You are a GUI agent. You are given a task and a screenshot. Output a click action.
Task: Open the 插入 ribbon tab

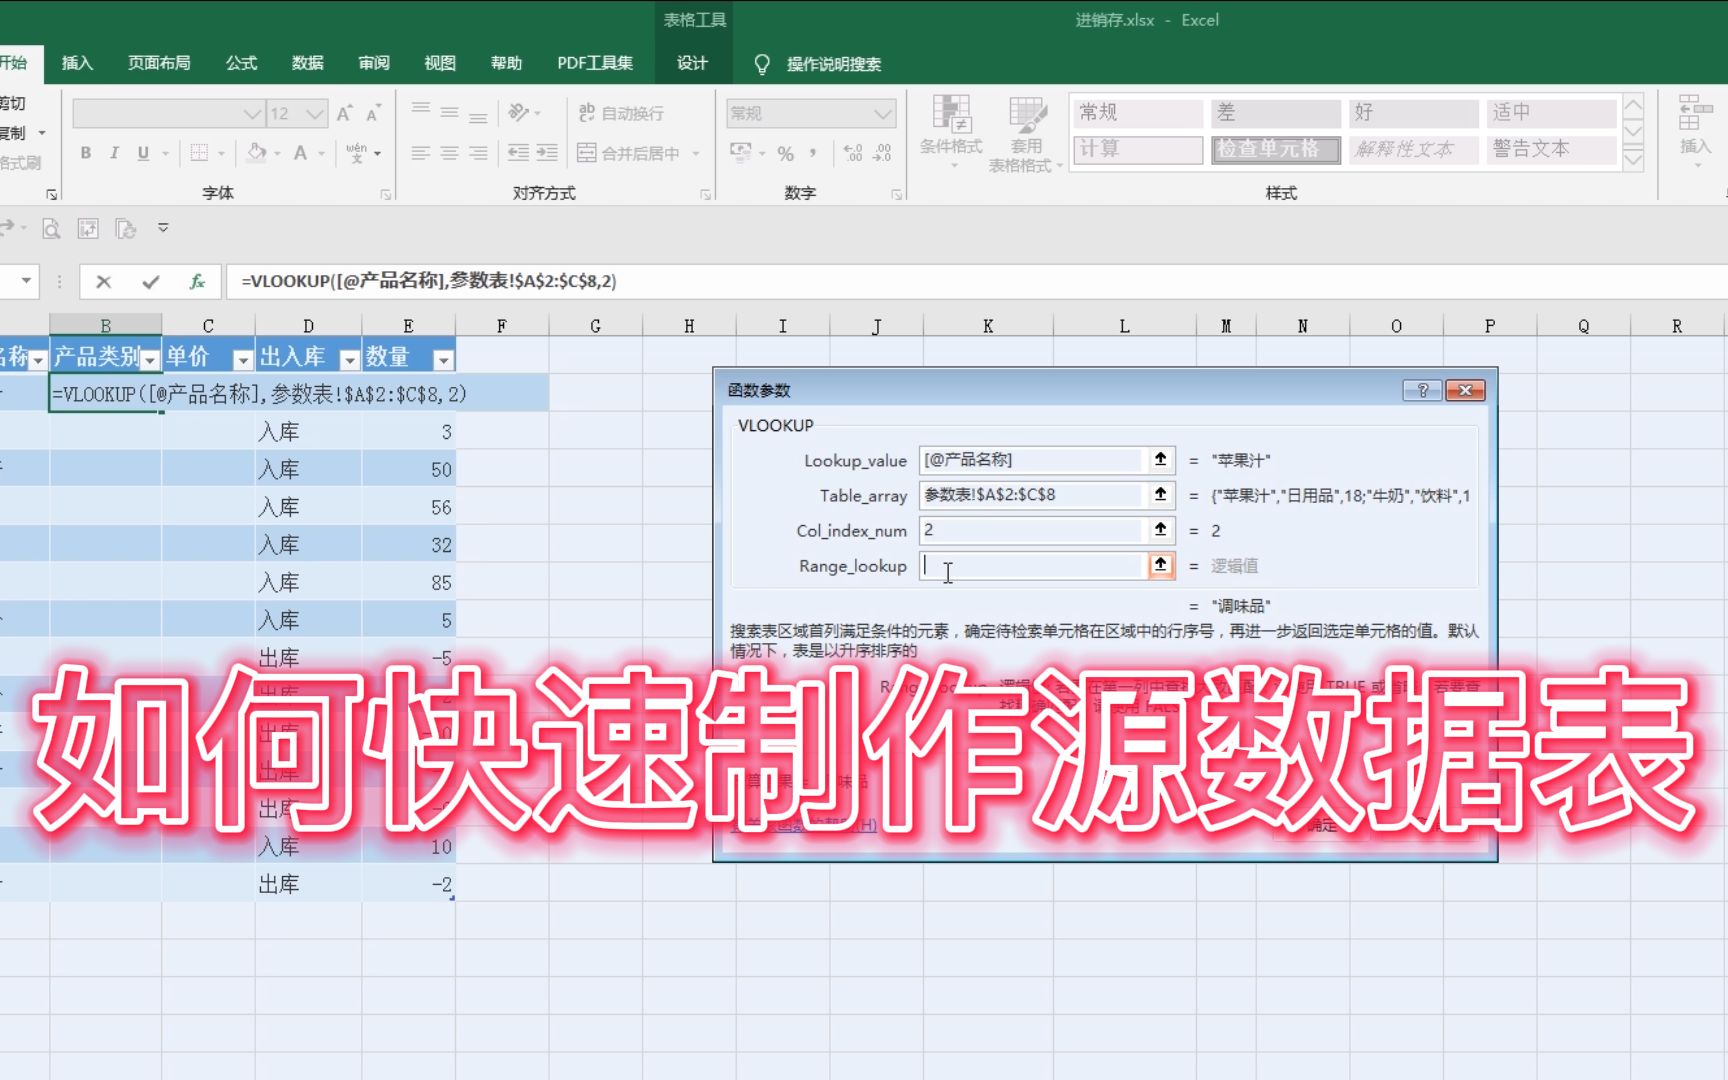click(77, 63)
